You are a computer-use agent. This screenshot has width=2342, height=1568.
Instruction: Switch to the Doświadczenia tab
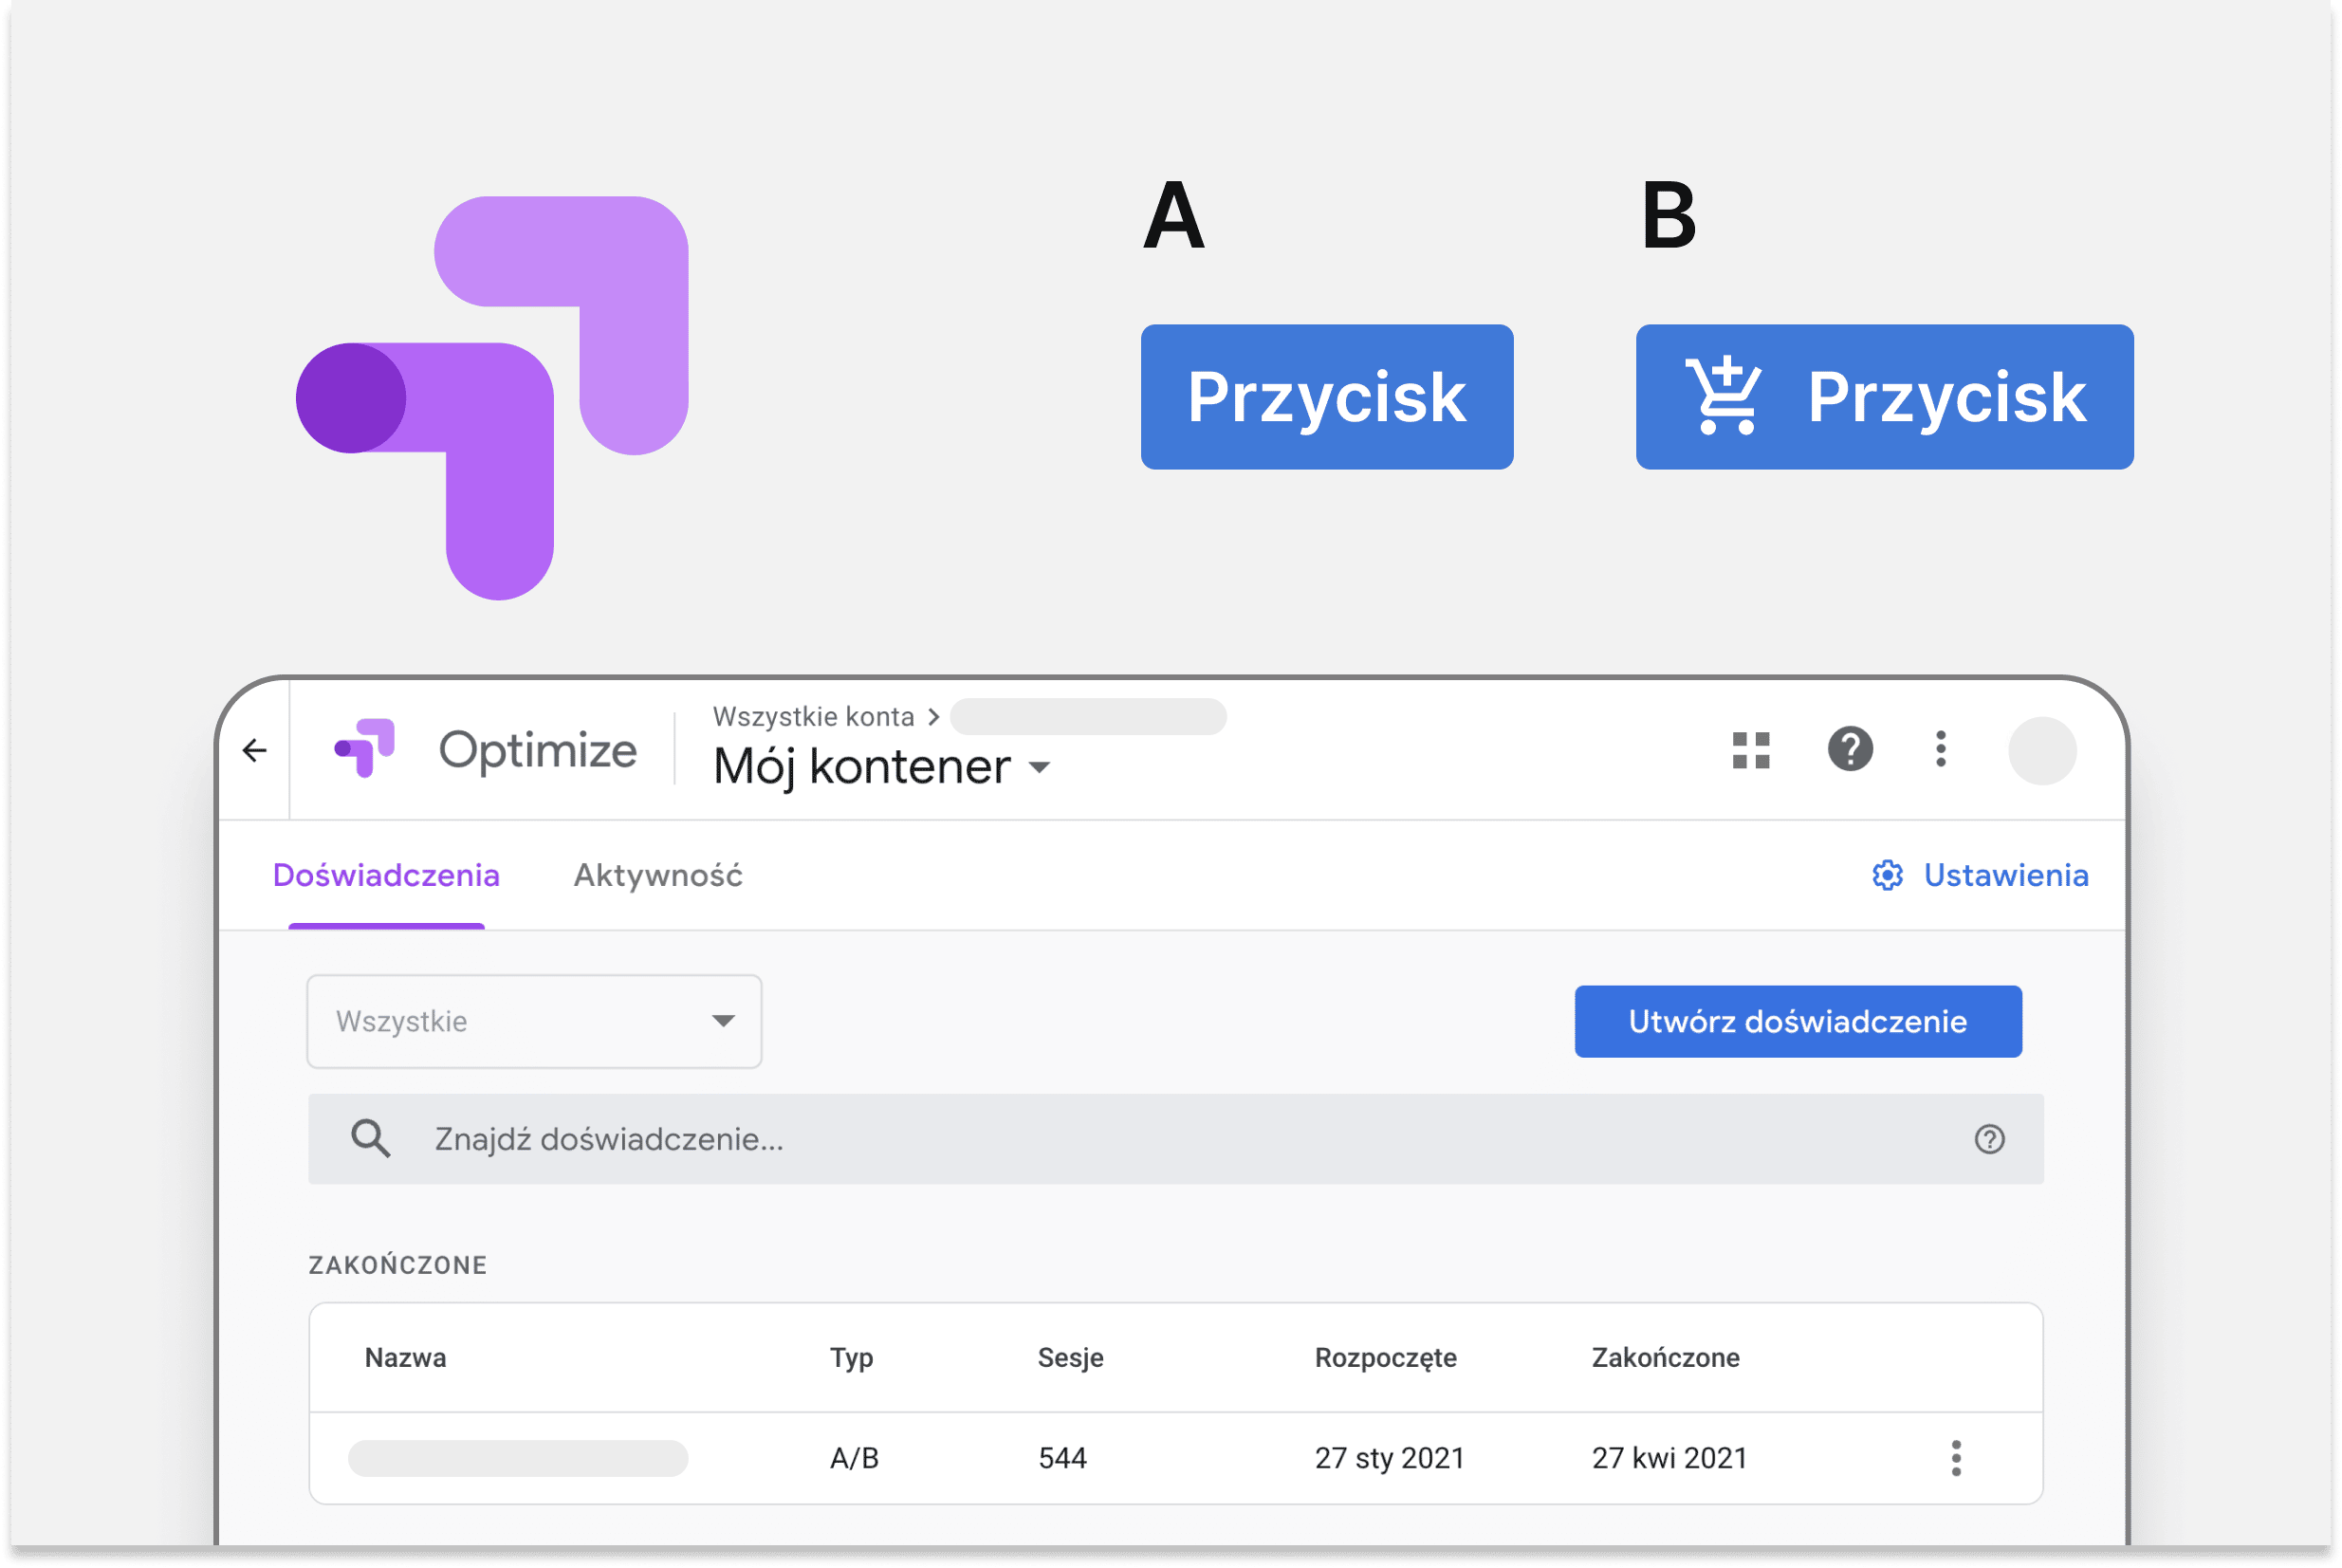tap(386, 876)
